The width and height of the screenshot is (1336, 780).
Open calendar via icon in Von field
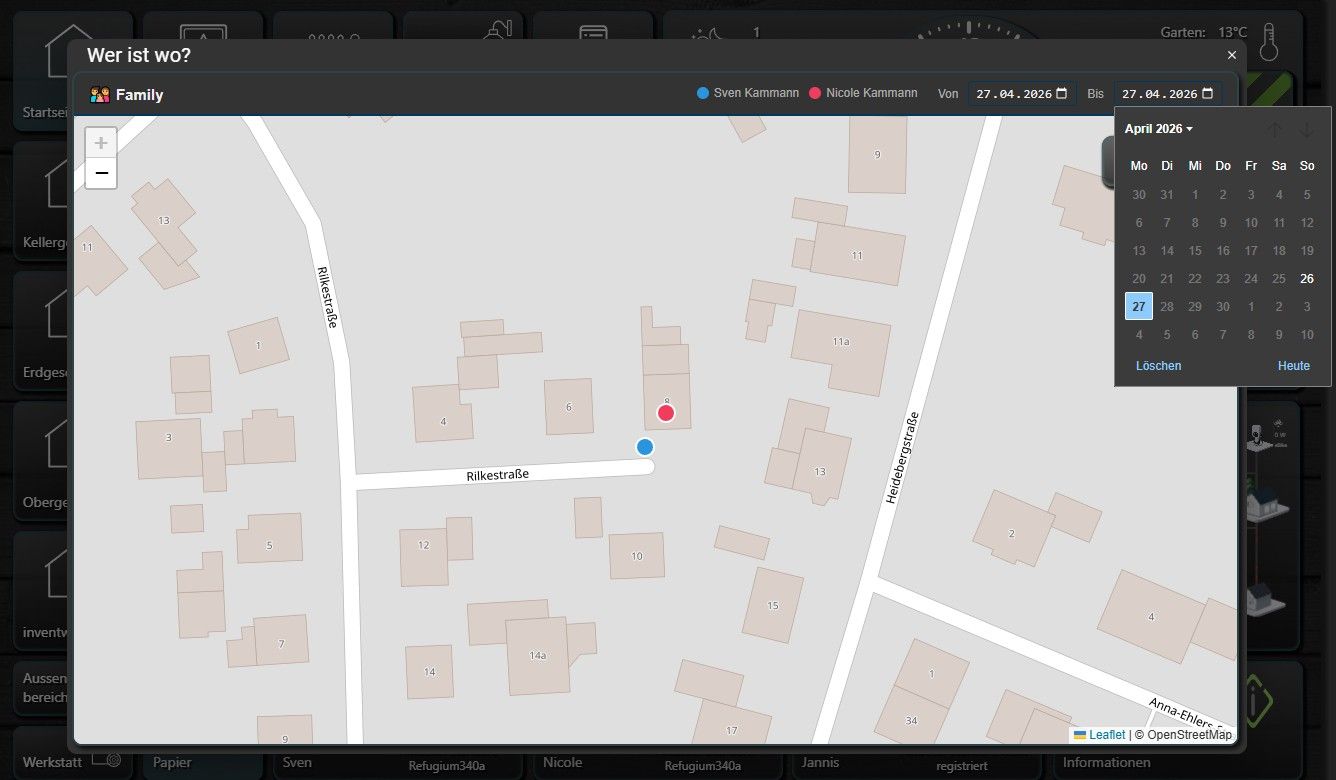[x=1062, y=94]
